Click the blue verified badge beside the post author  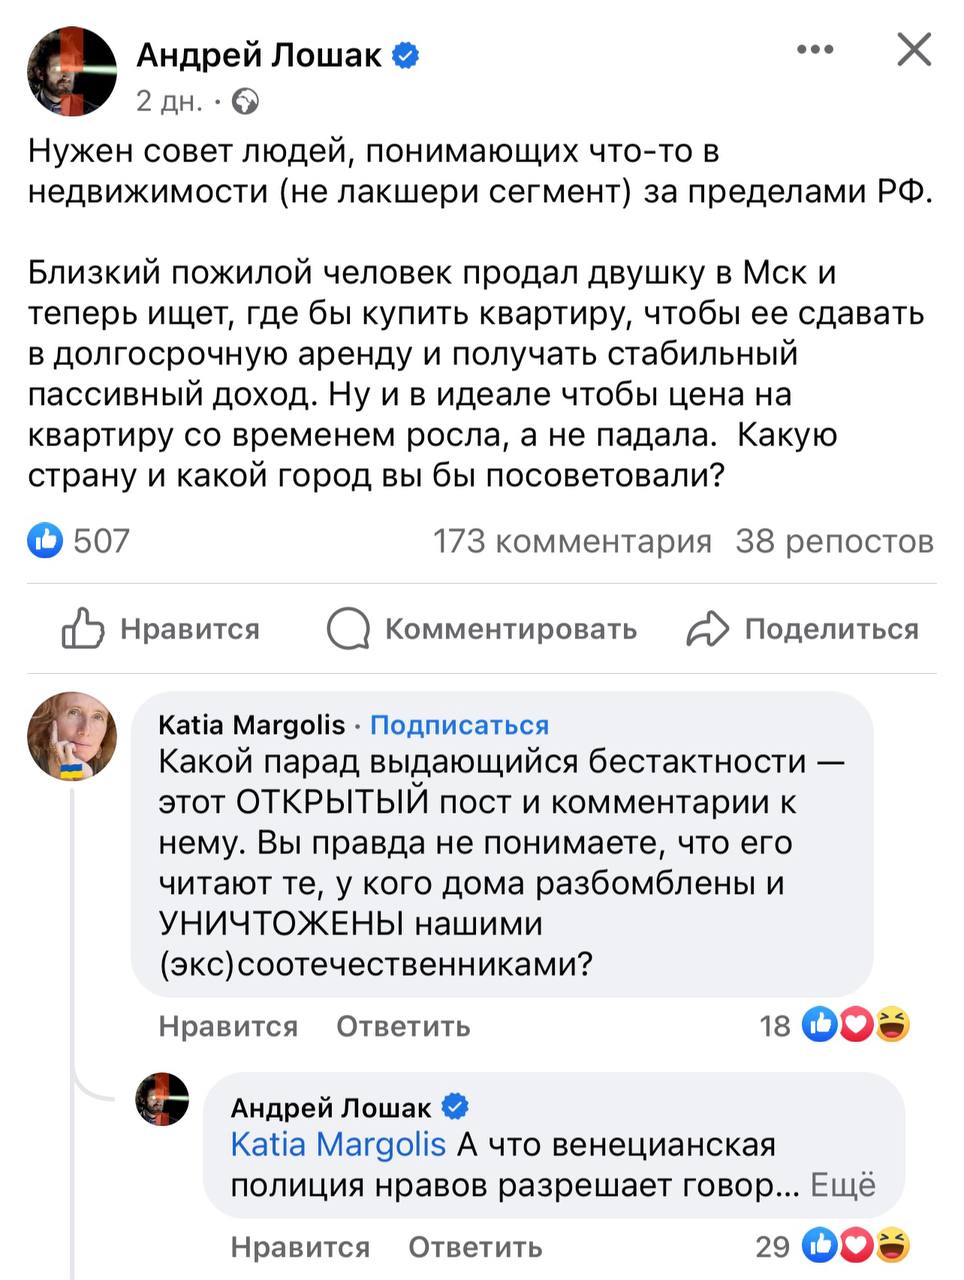(x=405, y=55)
